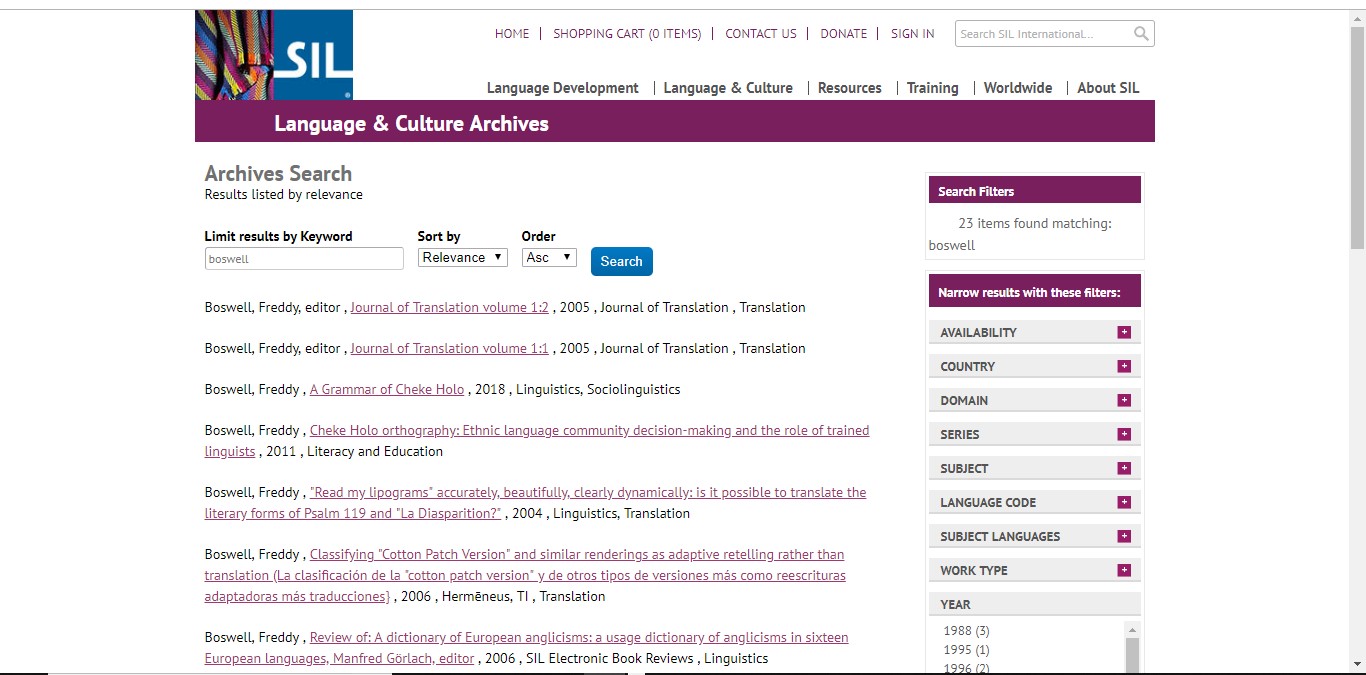This screenshot has width=1366, height=675.
Task: Expand Subject filter plus icon
Action: (1124, 469)
